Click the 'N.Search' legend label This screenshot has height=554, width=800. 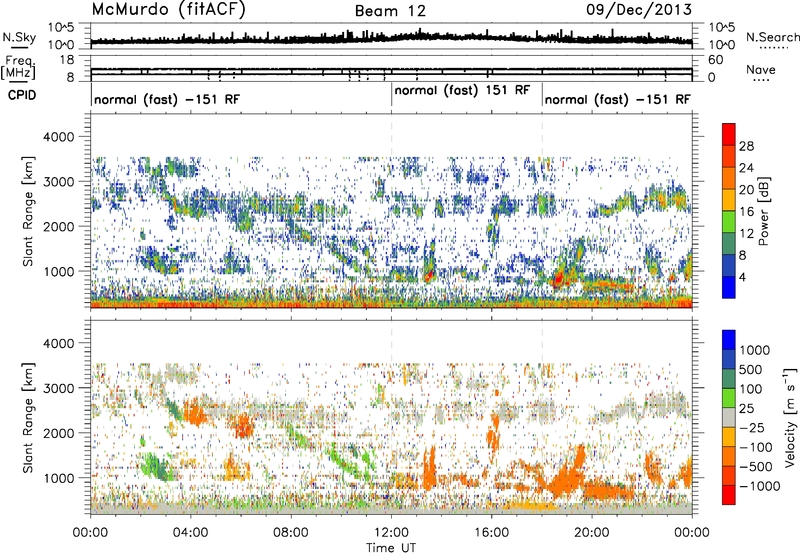pyautogui.click(x=772, y=37)
